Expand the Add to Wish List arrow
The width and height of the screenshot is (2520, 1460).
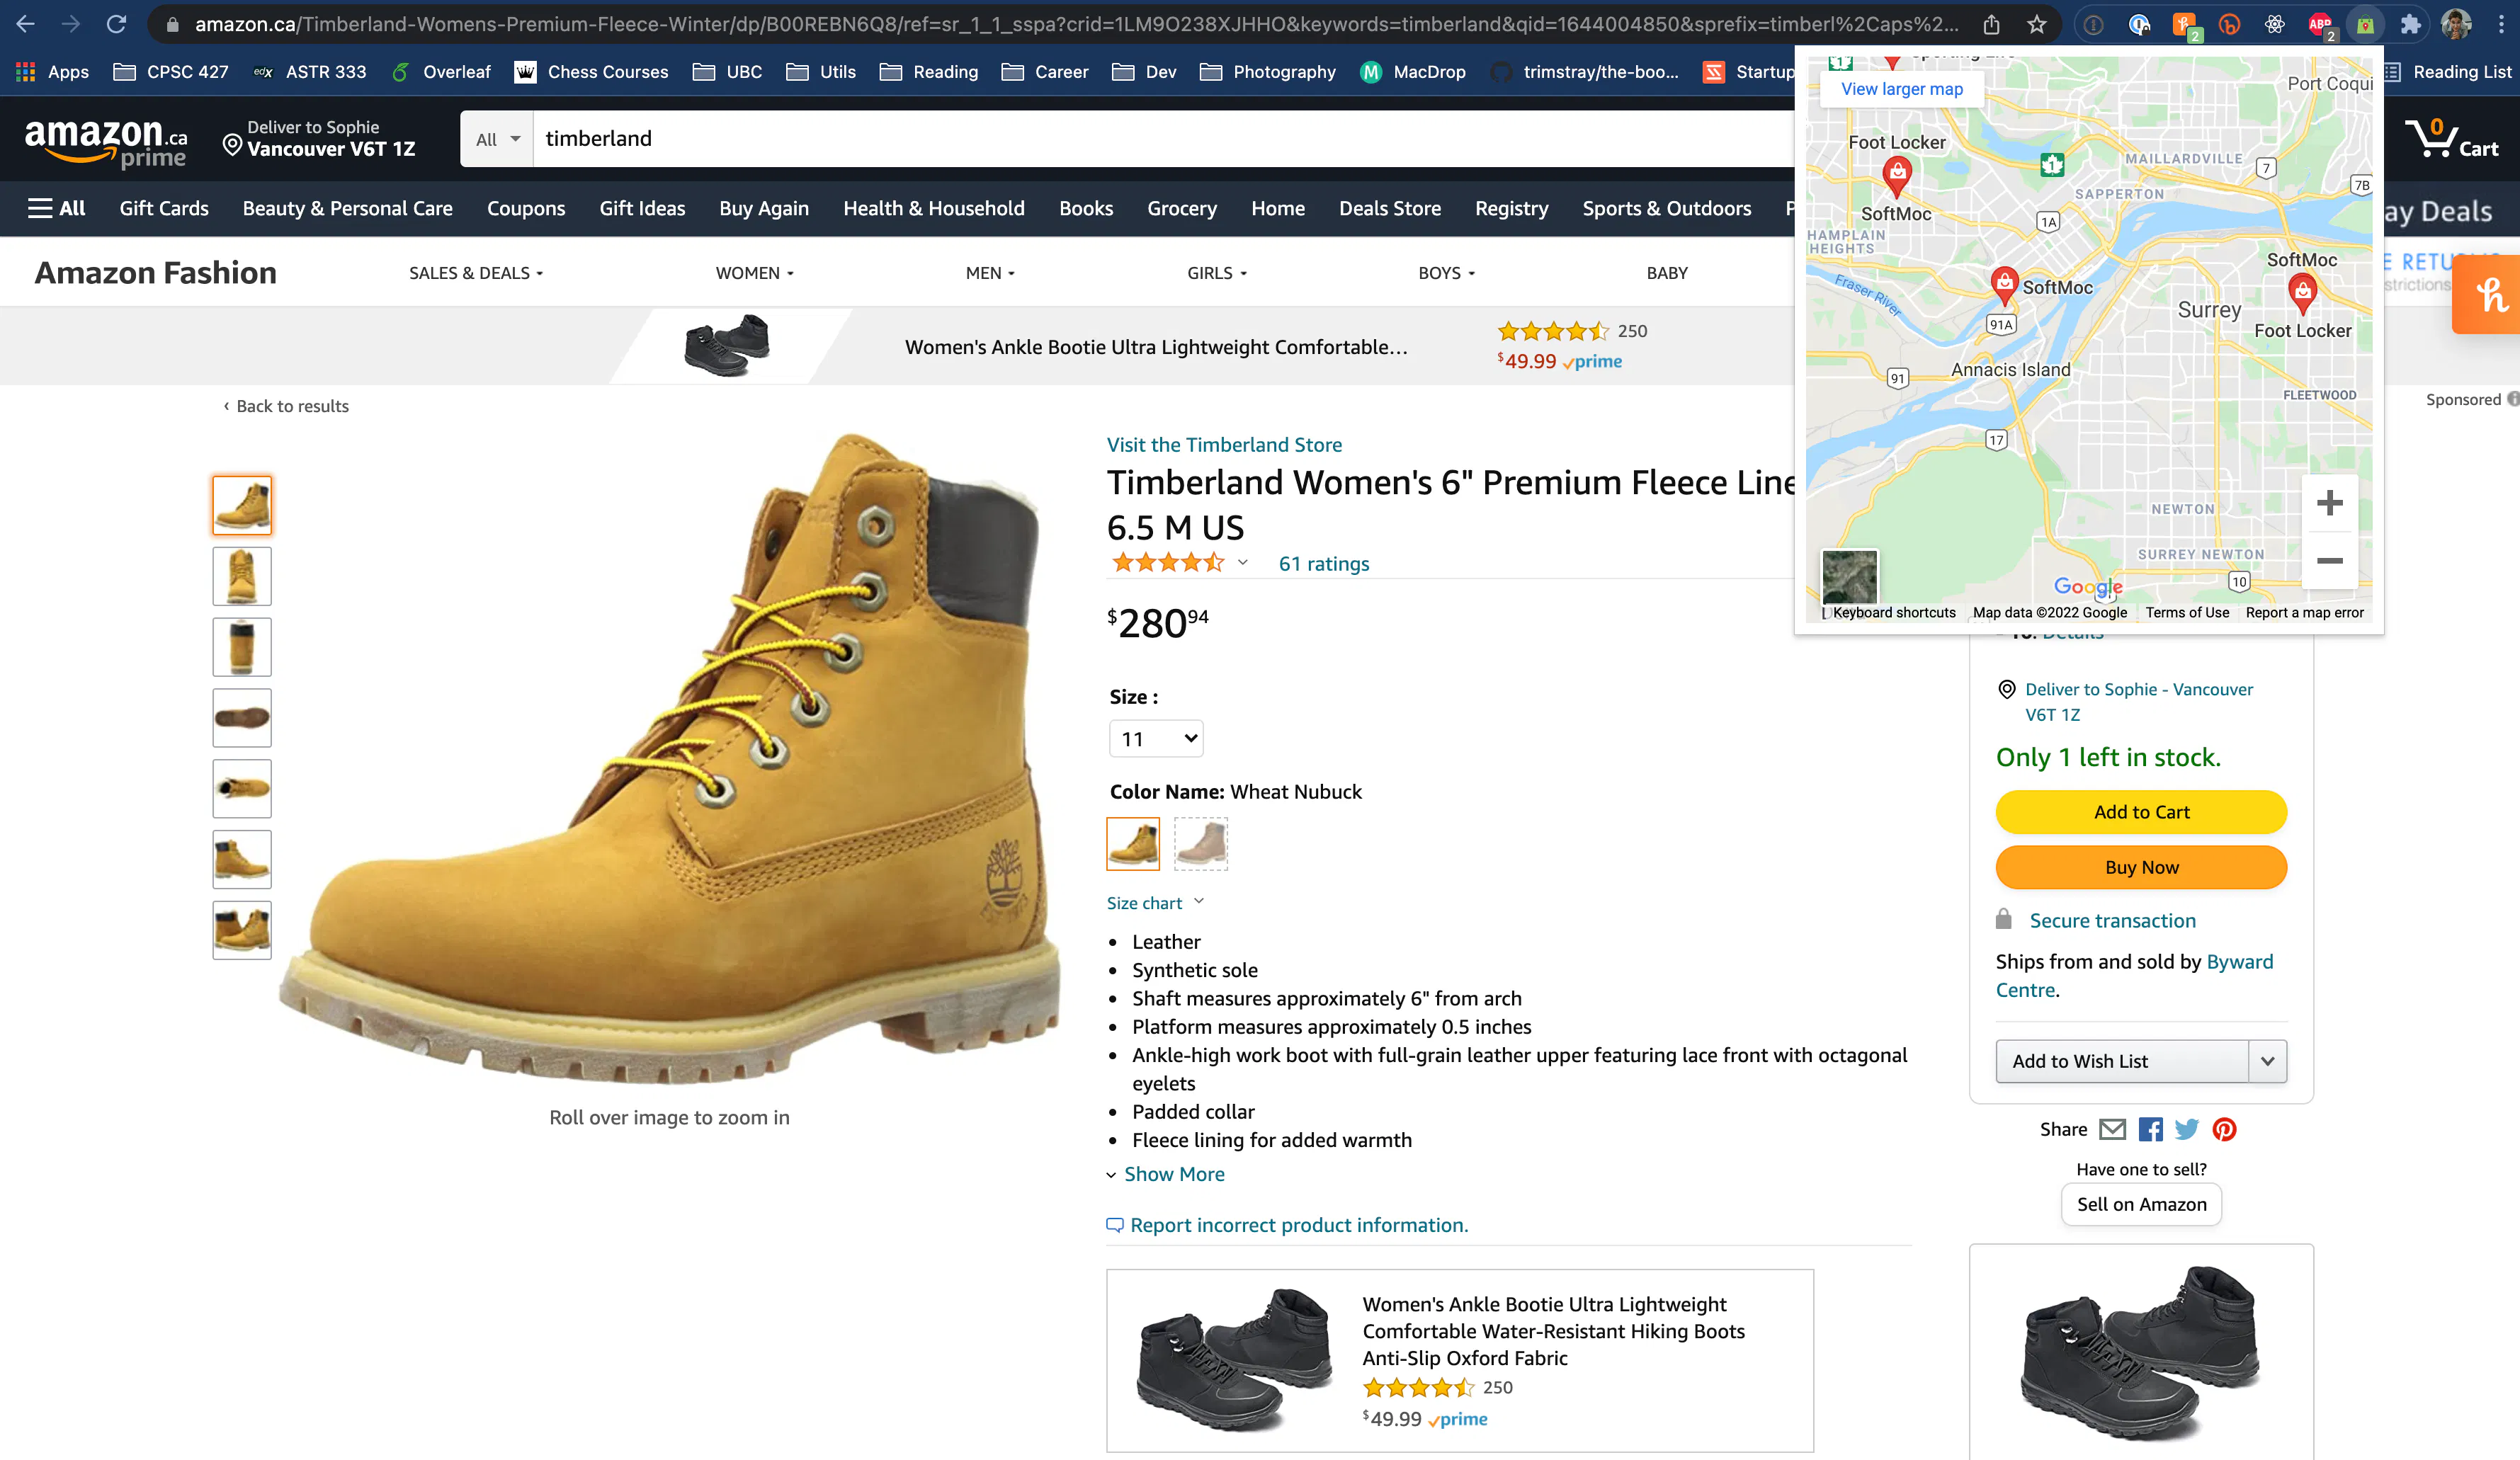[x=2267, y=1061]
